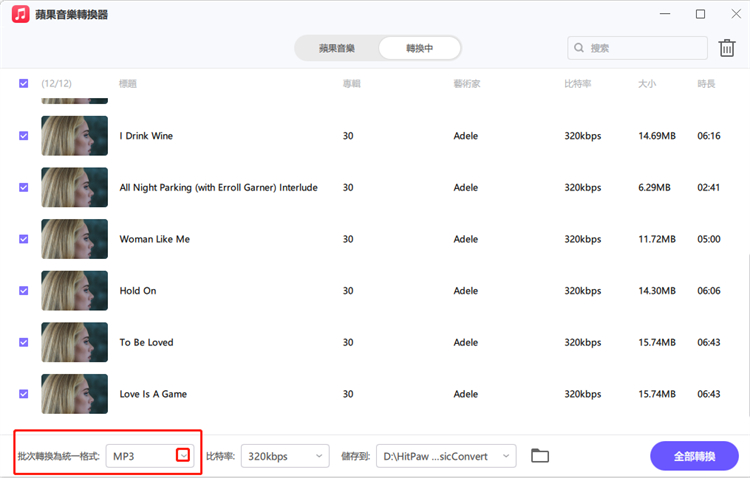Screen dimensions: 750x478
Task: Uncheck the Woman Like Me checkbox
Action: pos(23,239)
